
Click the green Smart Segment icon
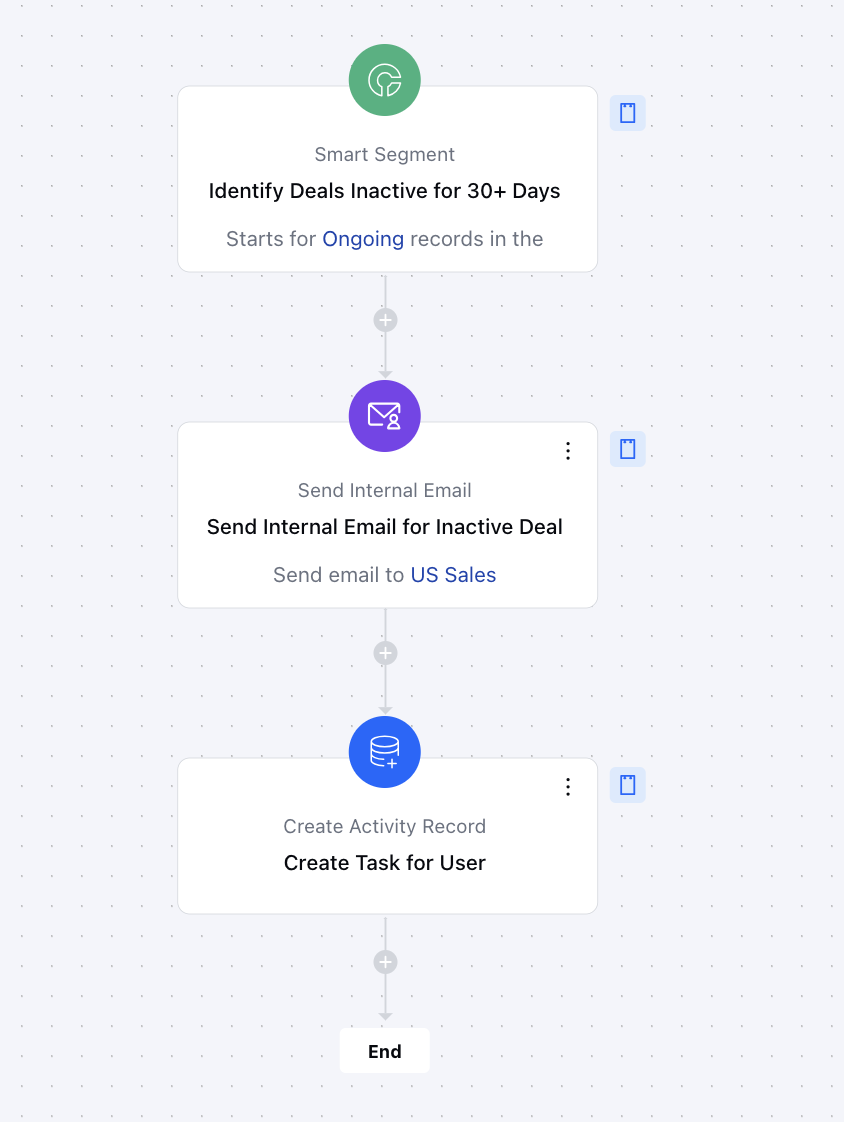384,80
